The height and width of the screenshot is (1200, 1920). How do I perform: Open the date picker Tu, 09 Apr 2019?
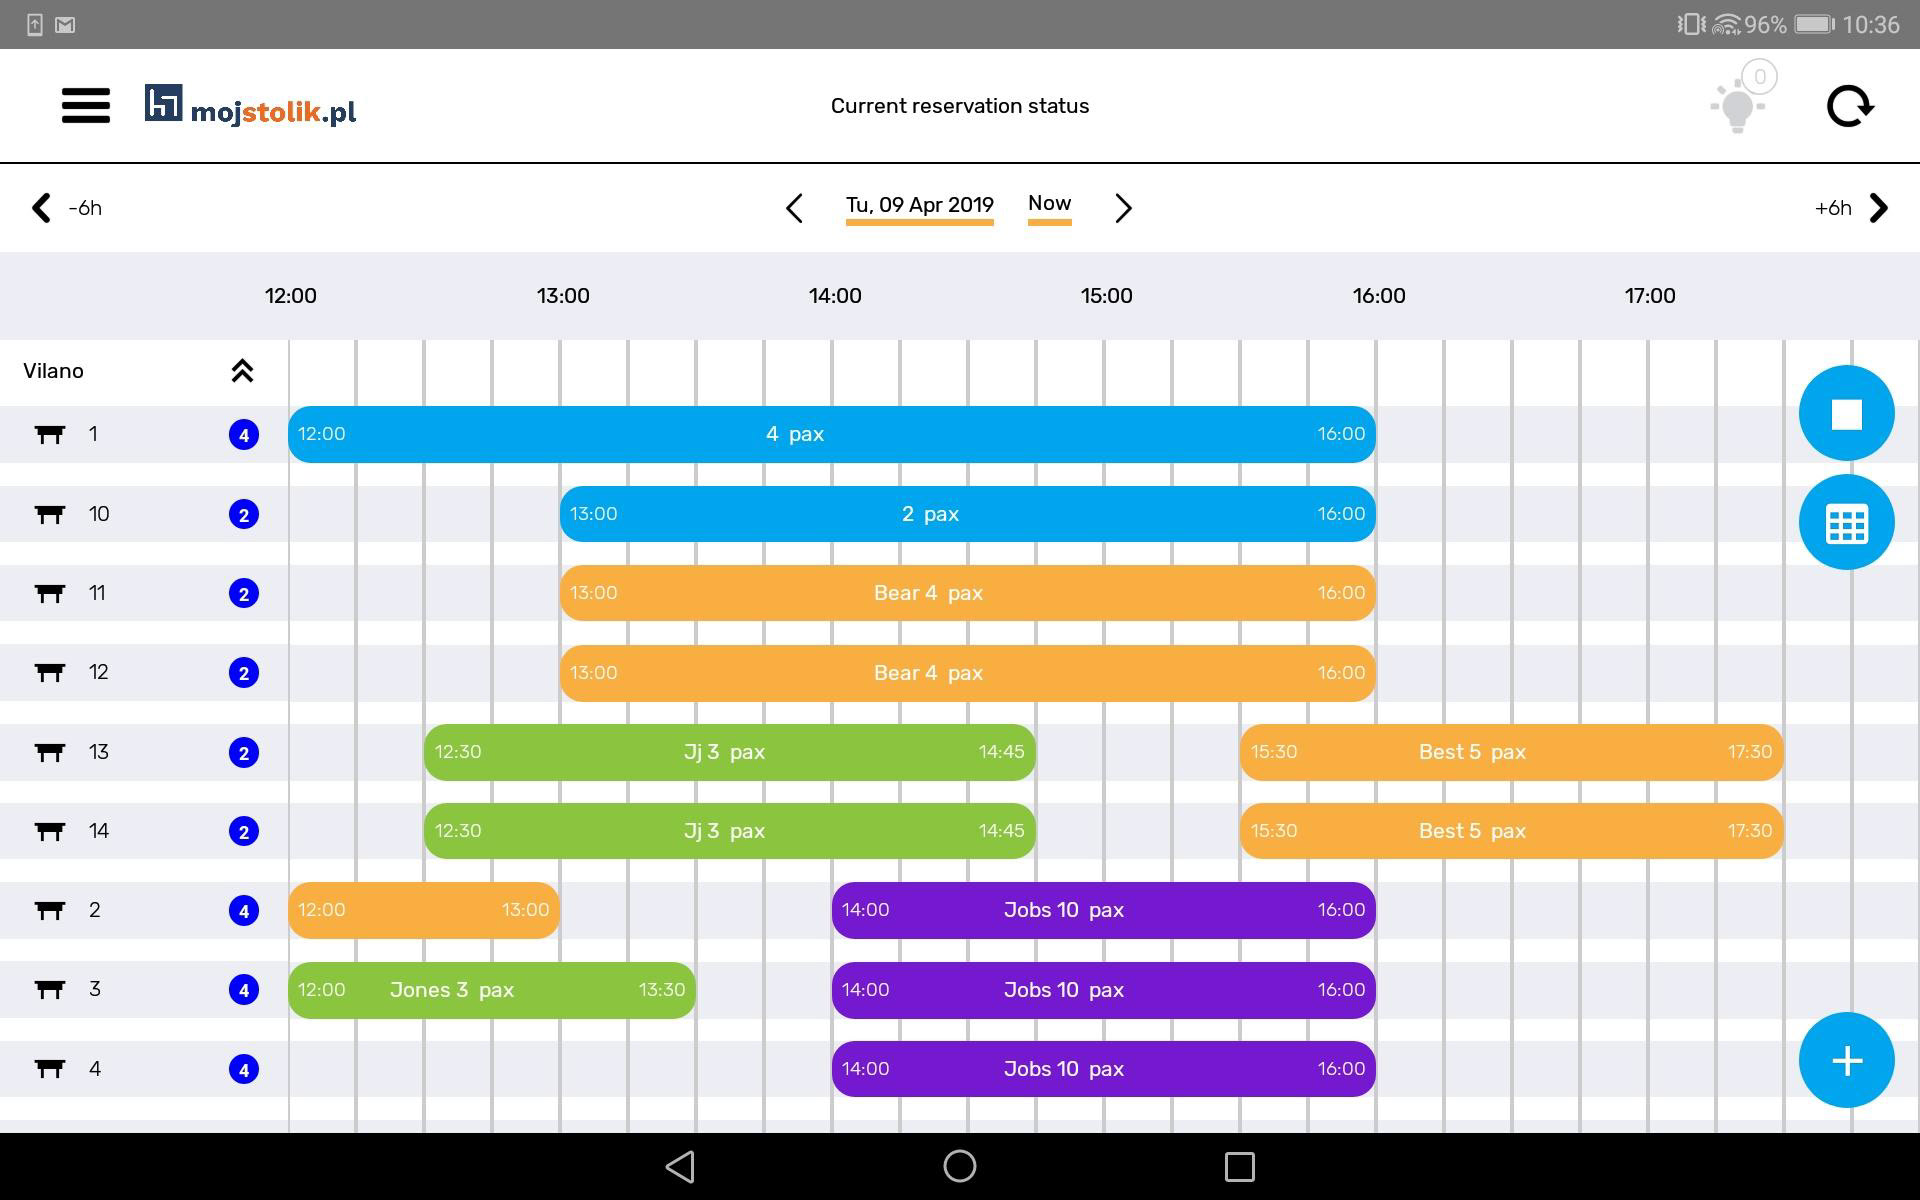[919, 206]
